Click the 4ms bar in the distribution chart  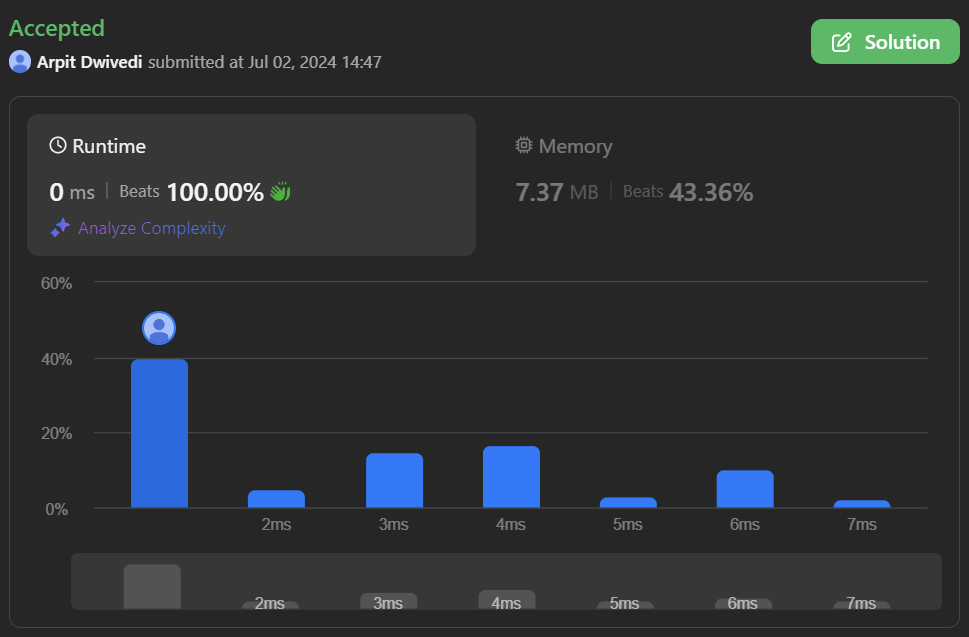click(x=511, y=477)
